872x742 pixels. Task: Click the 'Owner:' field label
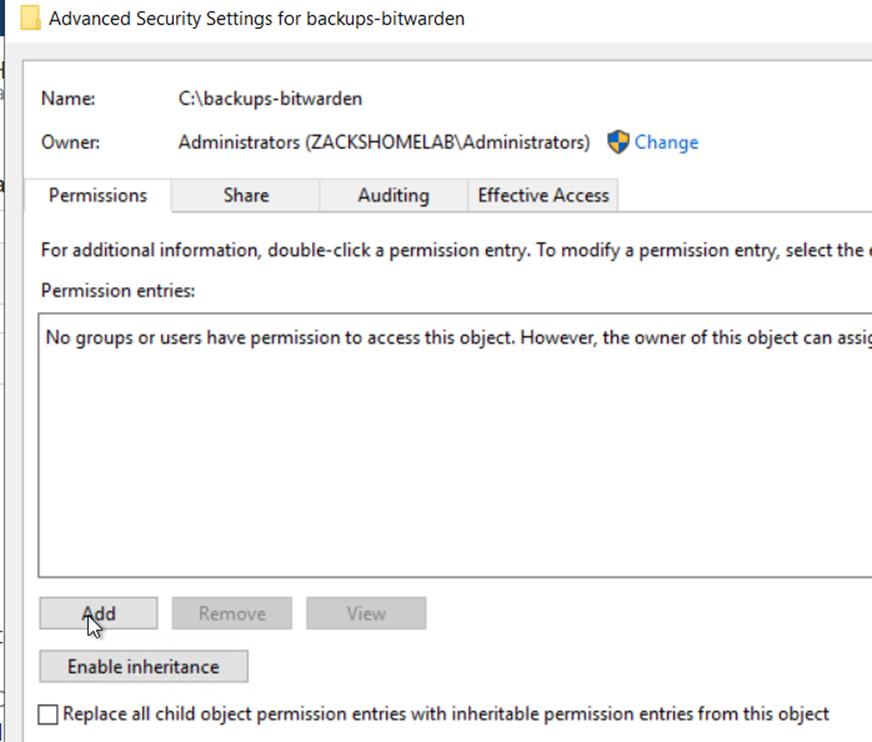pos(69,142)
